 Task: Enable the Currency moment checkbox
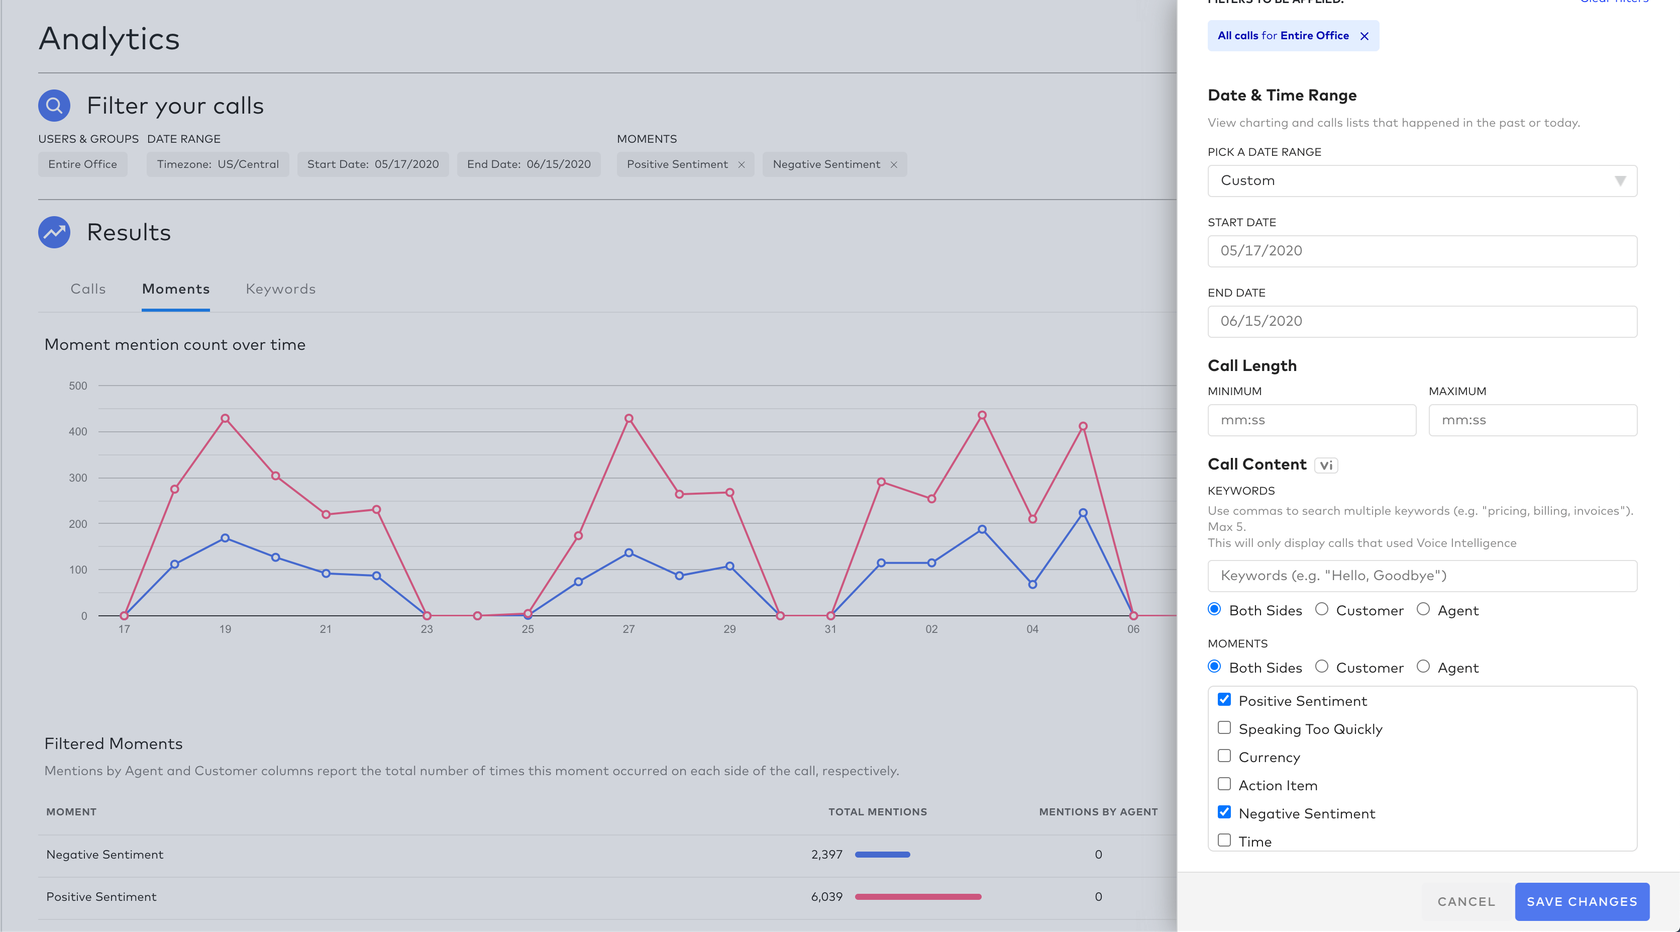pos(1224,756)
